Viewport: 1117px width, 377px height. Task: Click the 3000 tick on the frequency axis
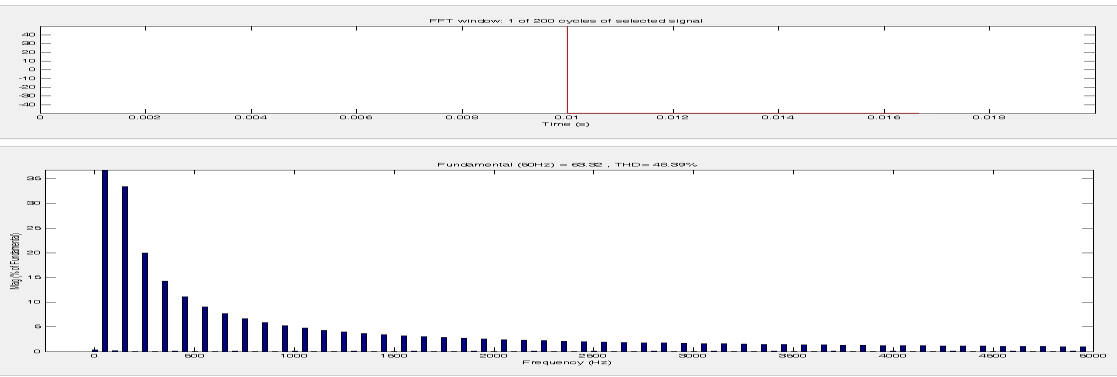point(692,356)
